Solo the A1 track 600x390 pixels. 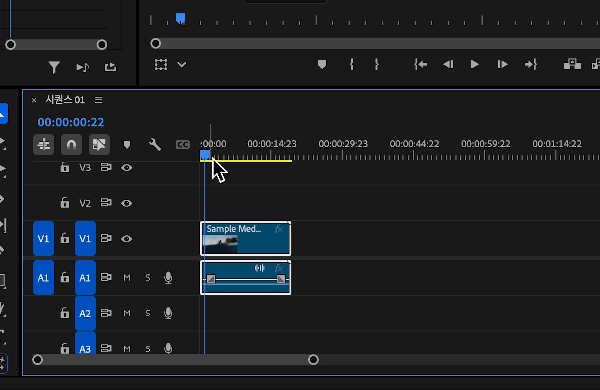pyautogui.click(x=148, y=277)
